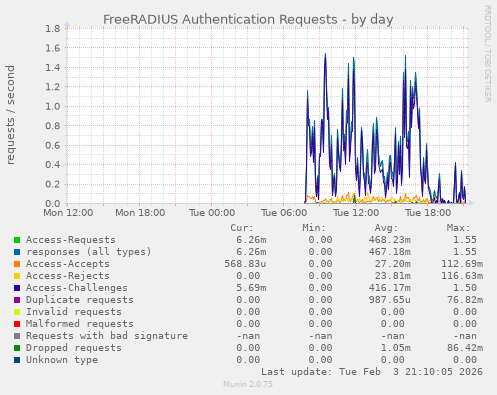Click the green Access-Requests legend swatch
The image size is (497, 395).
[17, 240]
